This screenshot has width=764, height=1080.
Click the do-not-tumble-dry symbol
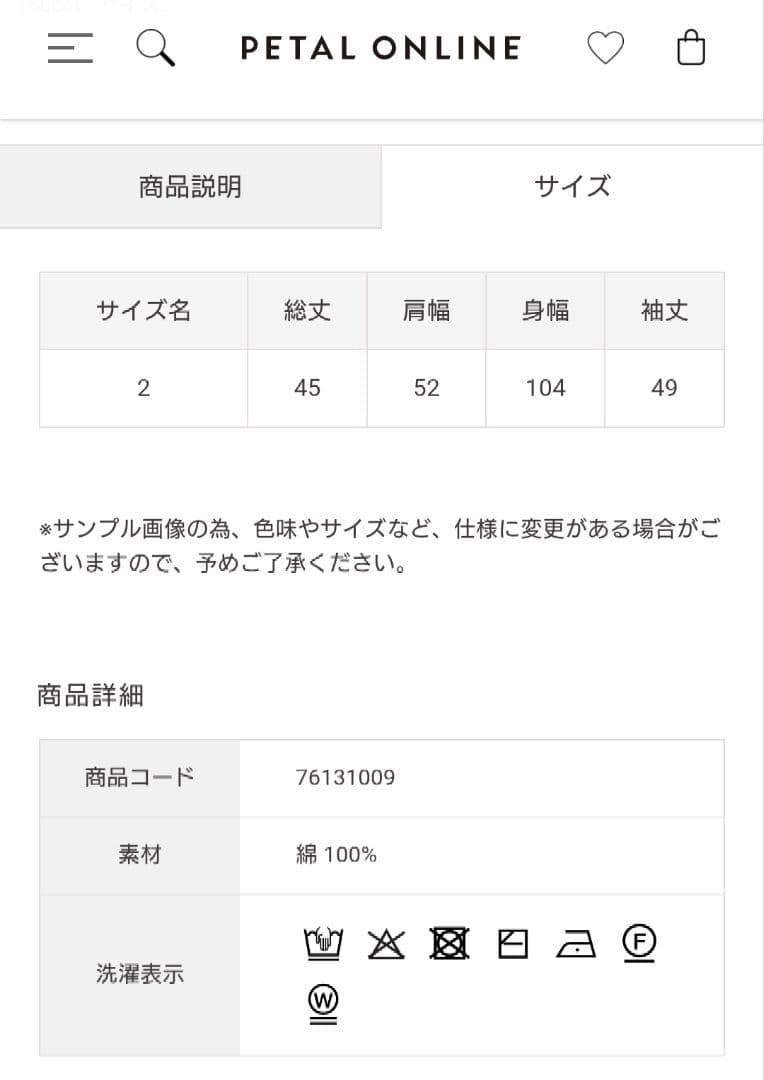[449, 943]
